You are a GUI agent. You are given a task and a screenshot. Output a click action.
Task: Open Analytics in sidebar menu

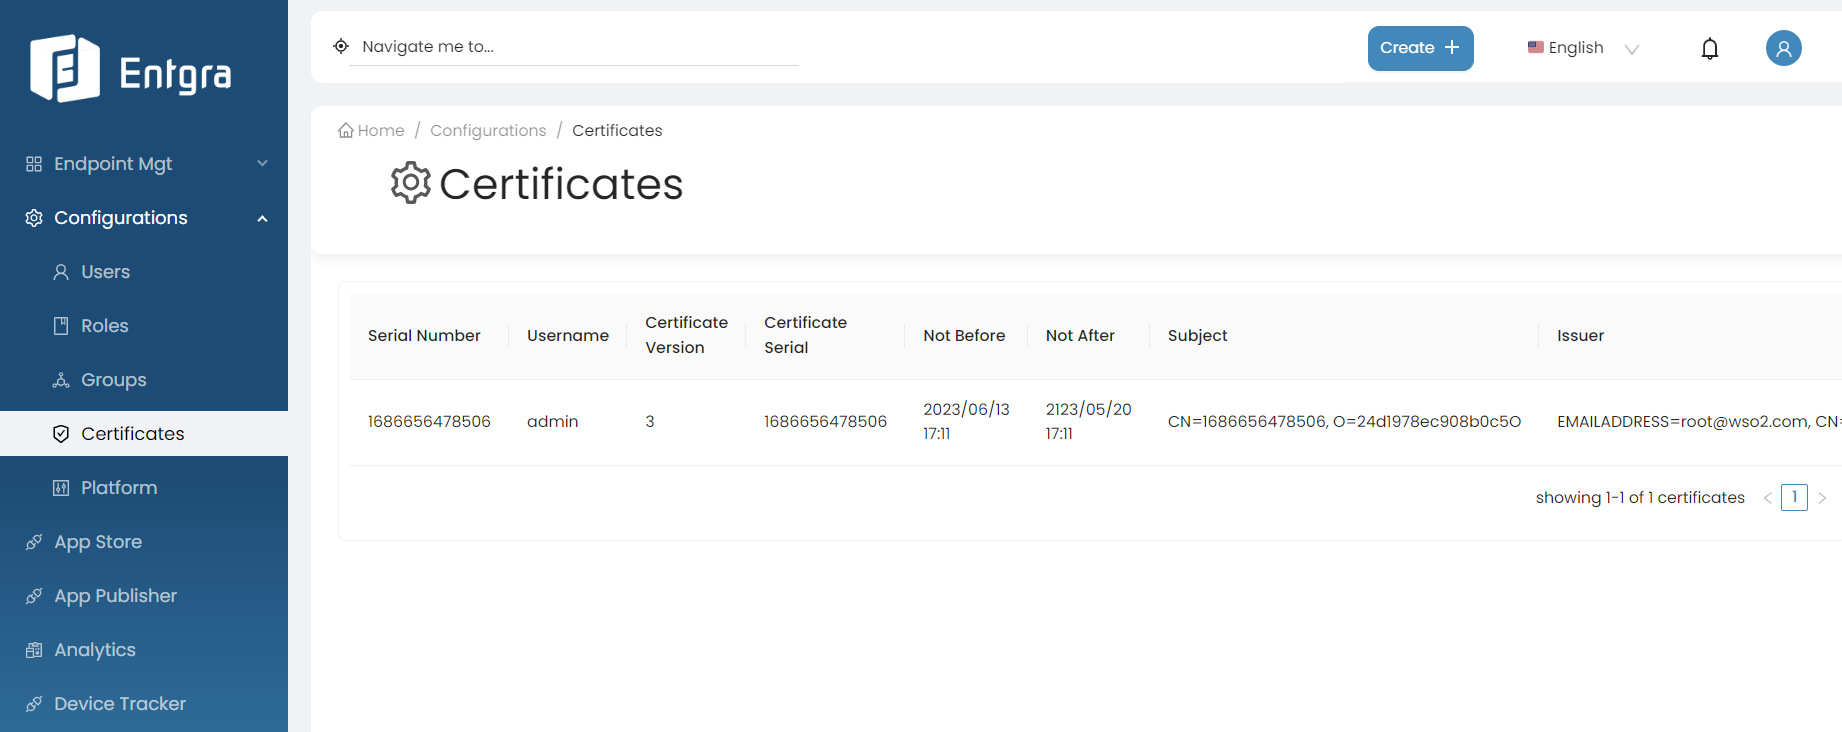(144, 650)
